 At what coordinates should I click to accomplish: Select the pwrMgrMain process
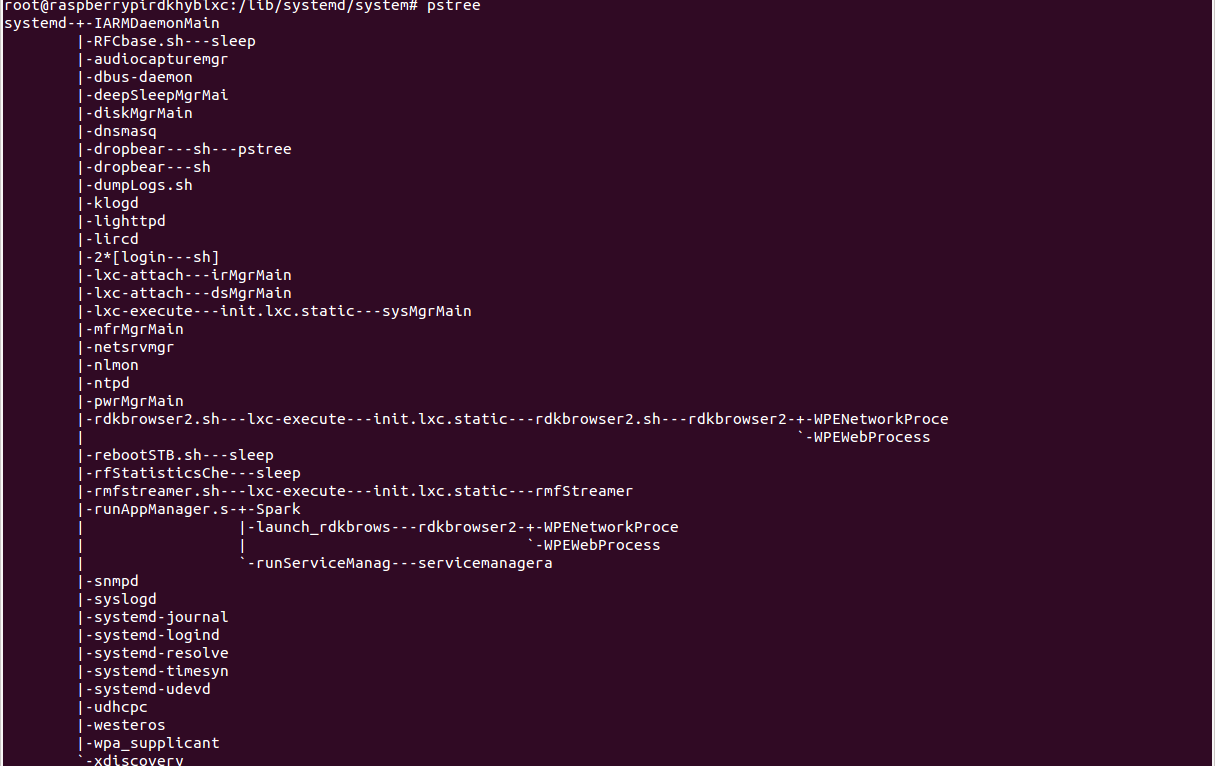click(139, 401)
